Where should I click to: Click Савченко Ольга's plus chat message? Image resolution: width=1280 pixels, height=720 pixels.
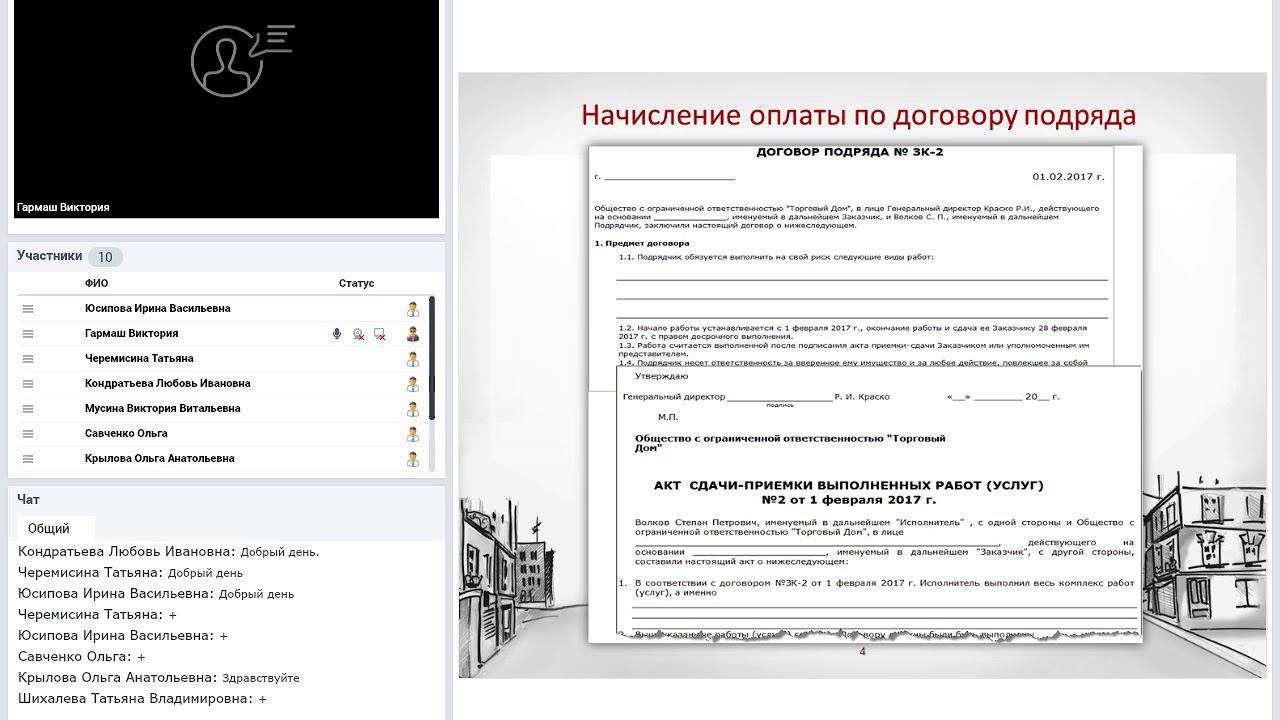coord(82,657)
